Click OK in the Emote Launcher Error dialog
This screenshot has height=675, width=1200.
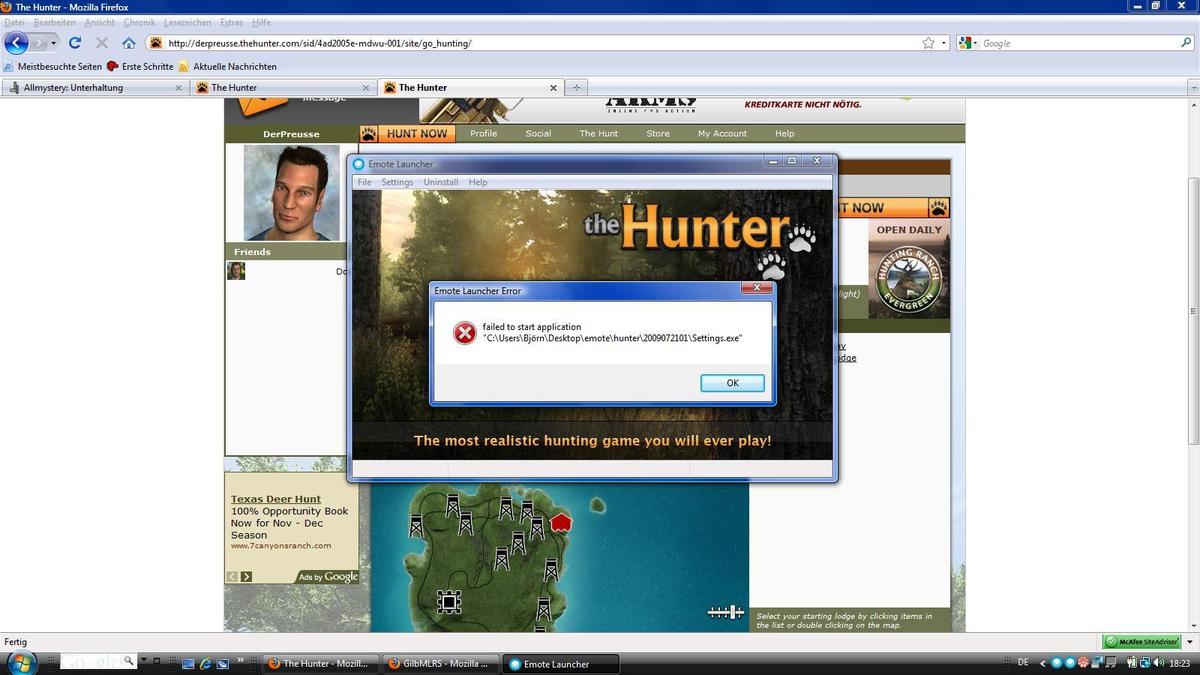click(x=732, y=383)
